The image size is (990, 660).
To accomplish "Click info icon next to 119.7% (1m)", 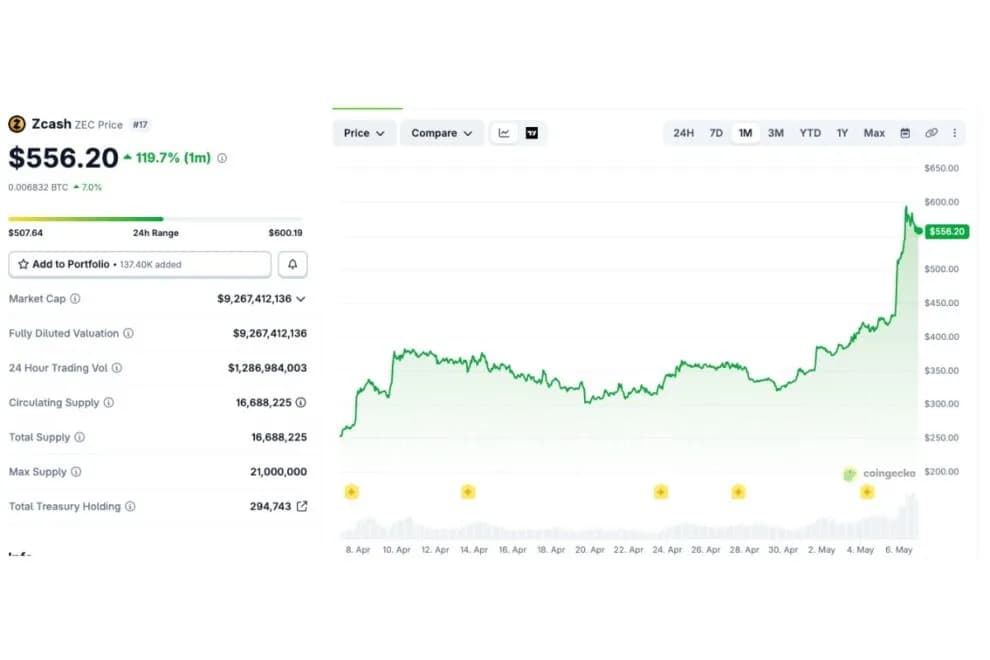I will point(222,158).
